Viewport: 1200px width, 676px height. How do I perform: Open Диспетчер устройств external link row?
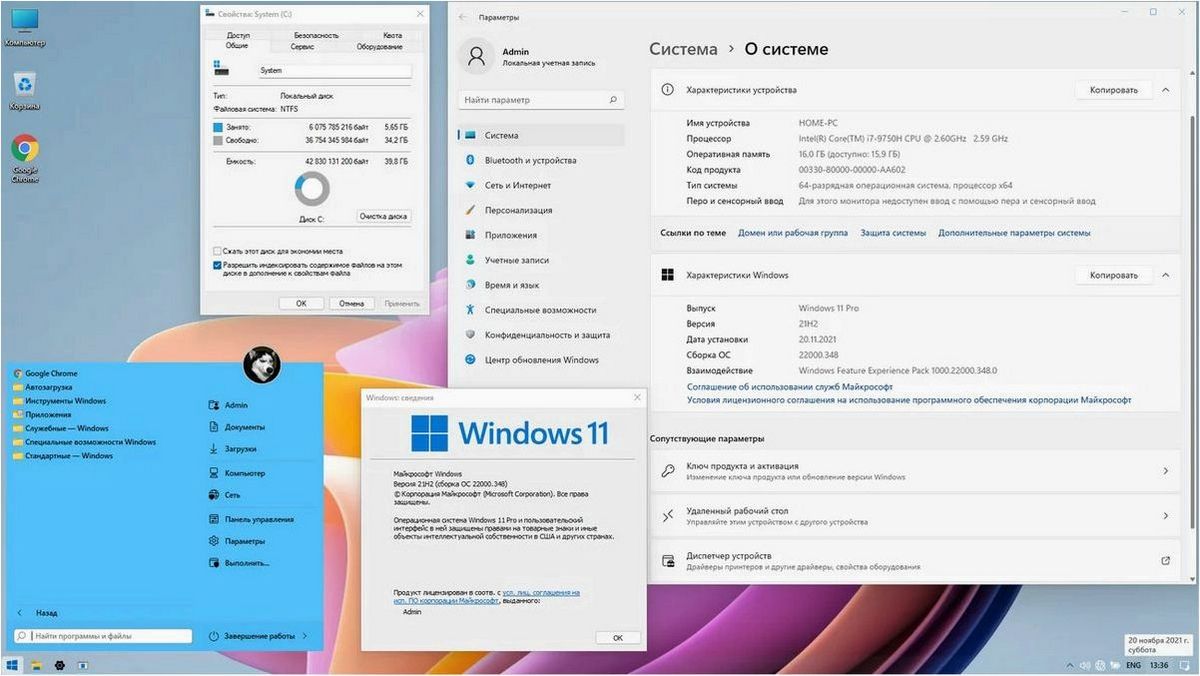[915, 561]
